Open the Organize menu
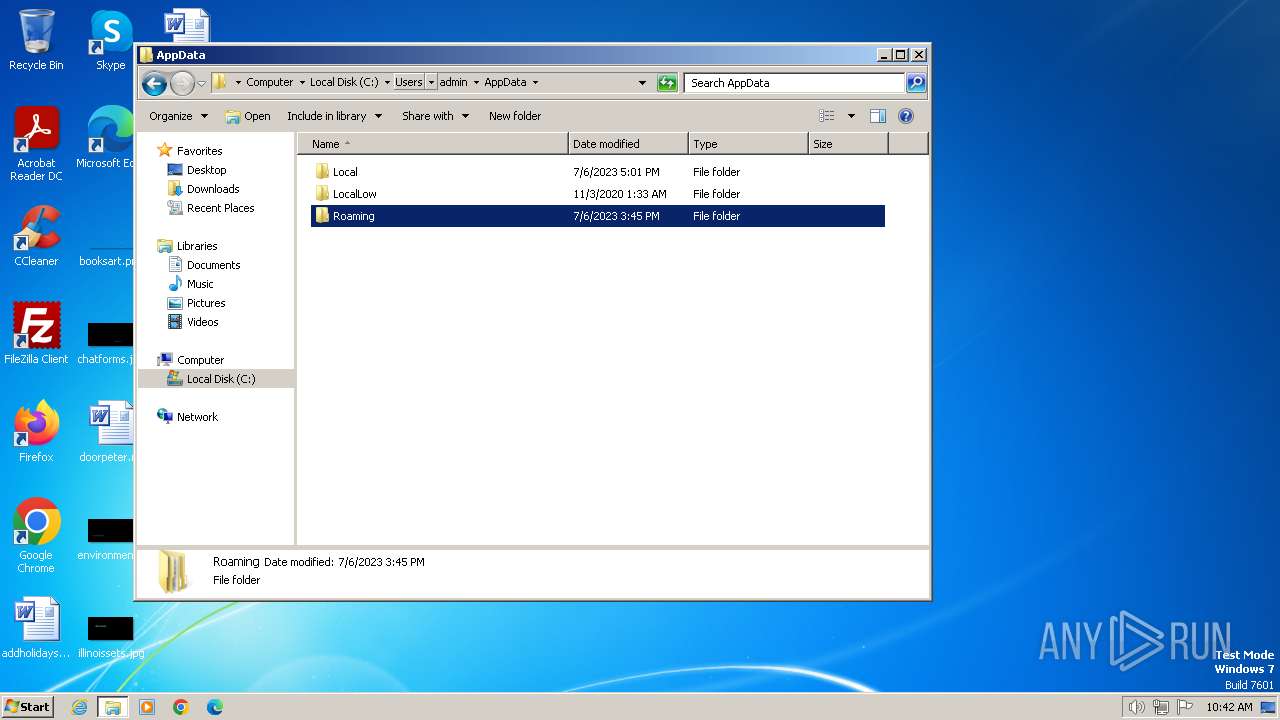The width and height of the screenshot is (1280, 720). (x=178, y=116)
